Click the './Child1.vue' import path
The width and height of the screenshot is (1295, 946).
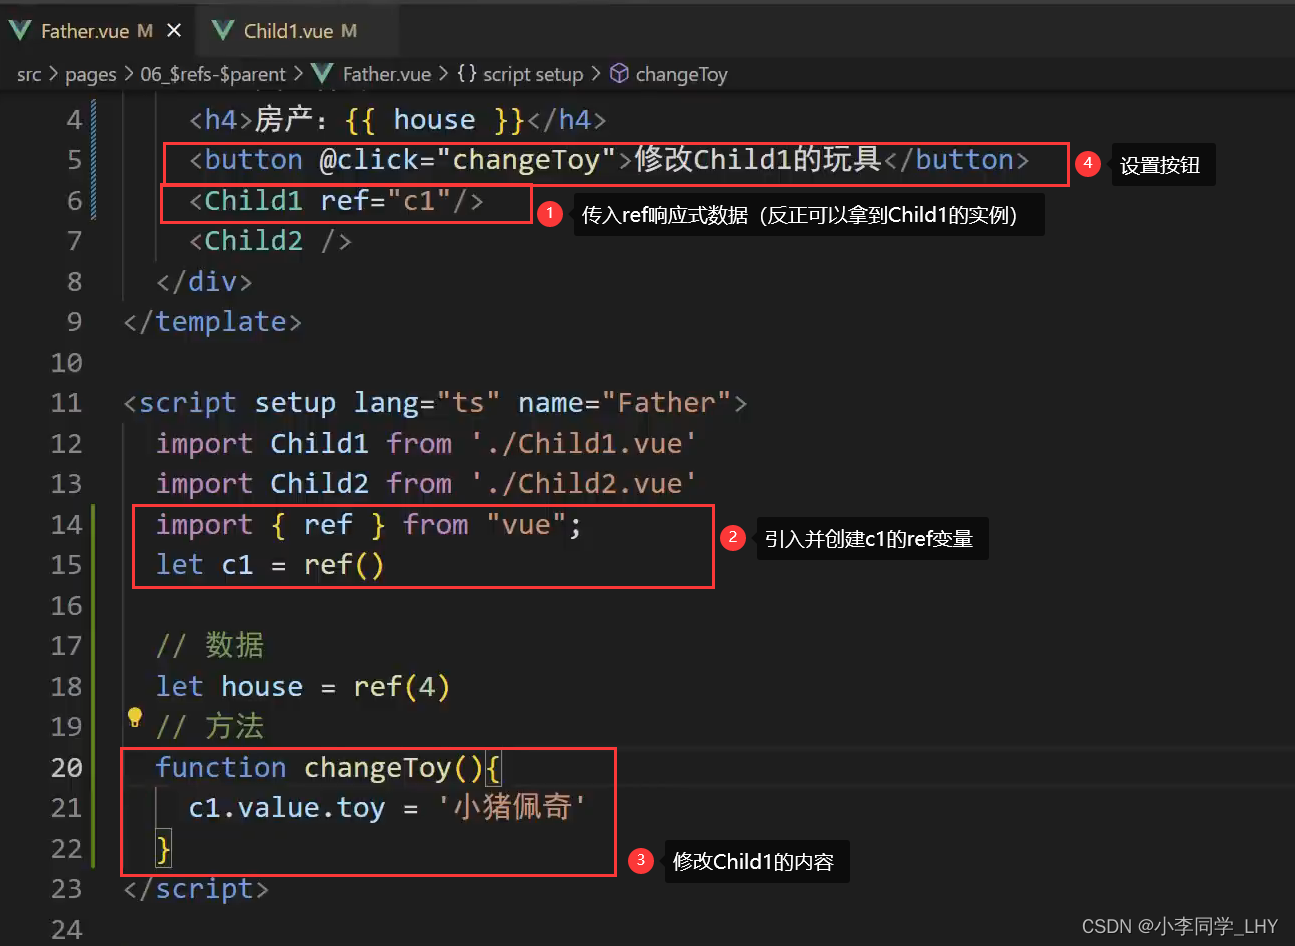tap(583, 443)
